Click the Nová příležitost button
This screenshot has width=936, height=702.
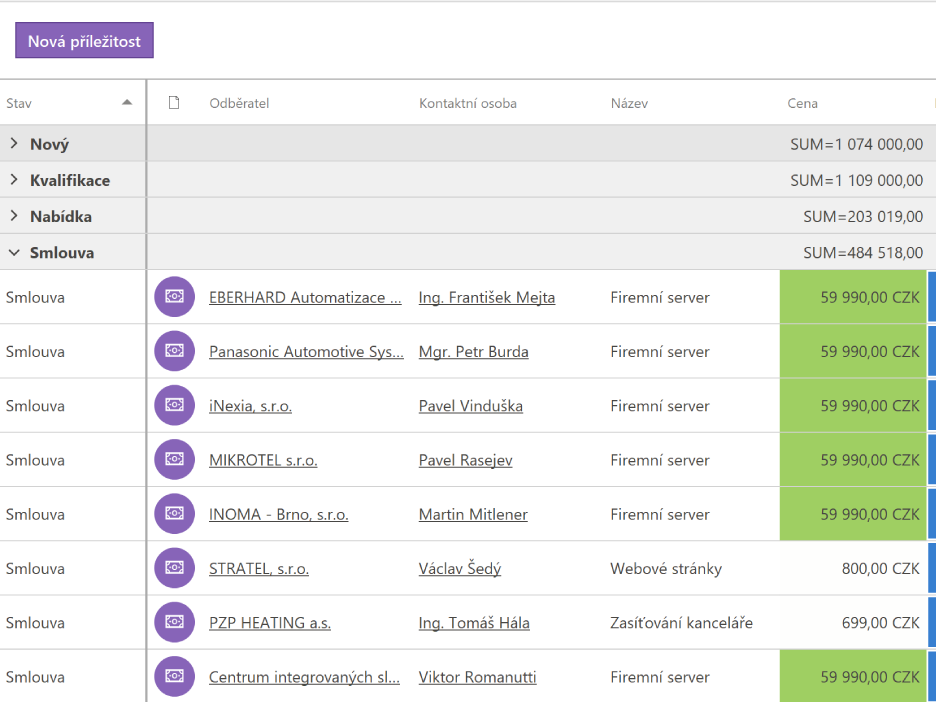coord(84,41)
